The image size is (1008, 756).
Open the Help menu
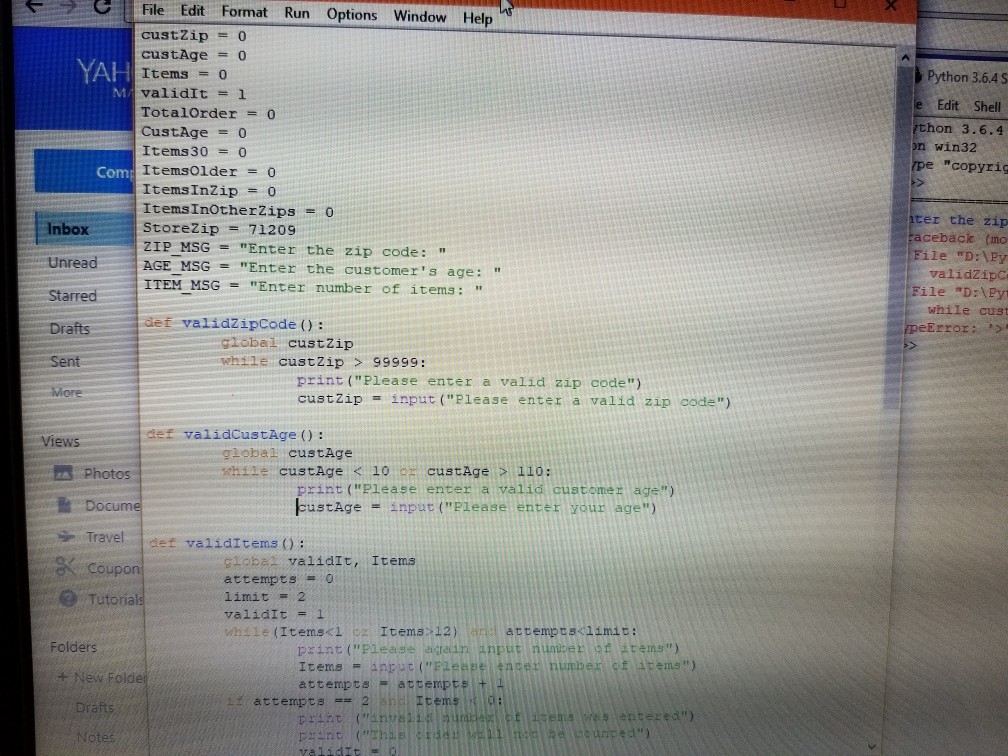477,18
